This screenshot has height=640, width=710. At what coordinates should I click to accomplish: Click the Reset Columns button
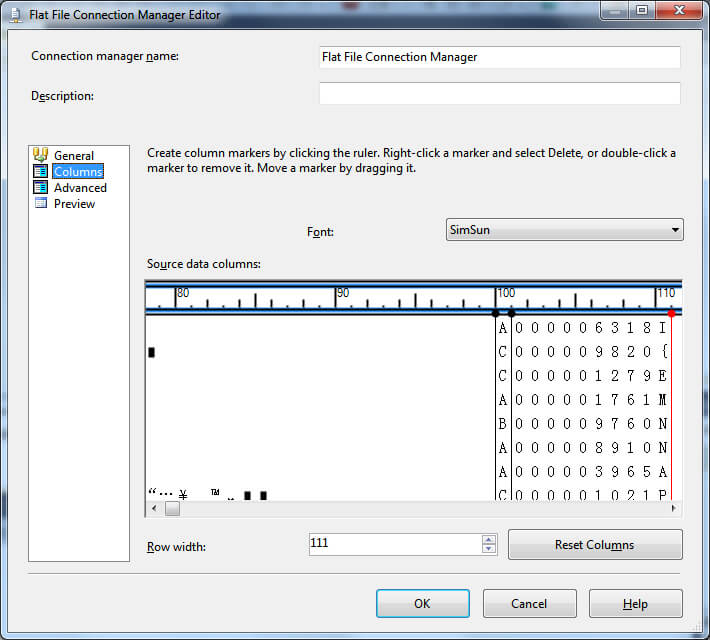click(x=595, y=544)
